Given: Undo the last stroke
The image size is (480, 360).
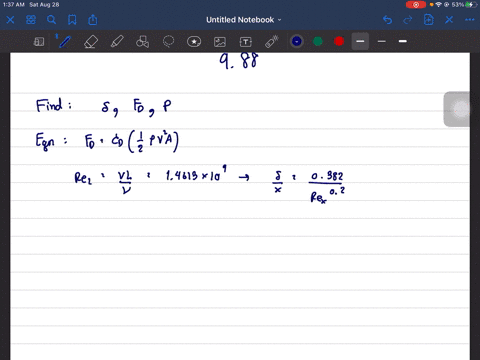Looking at the screenshot, I should click(x=387, y=20).
